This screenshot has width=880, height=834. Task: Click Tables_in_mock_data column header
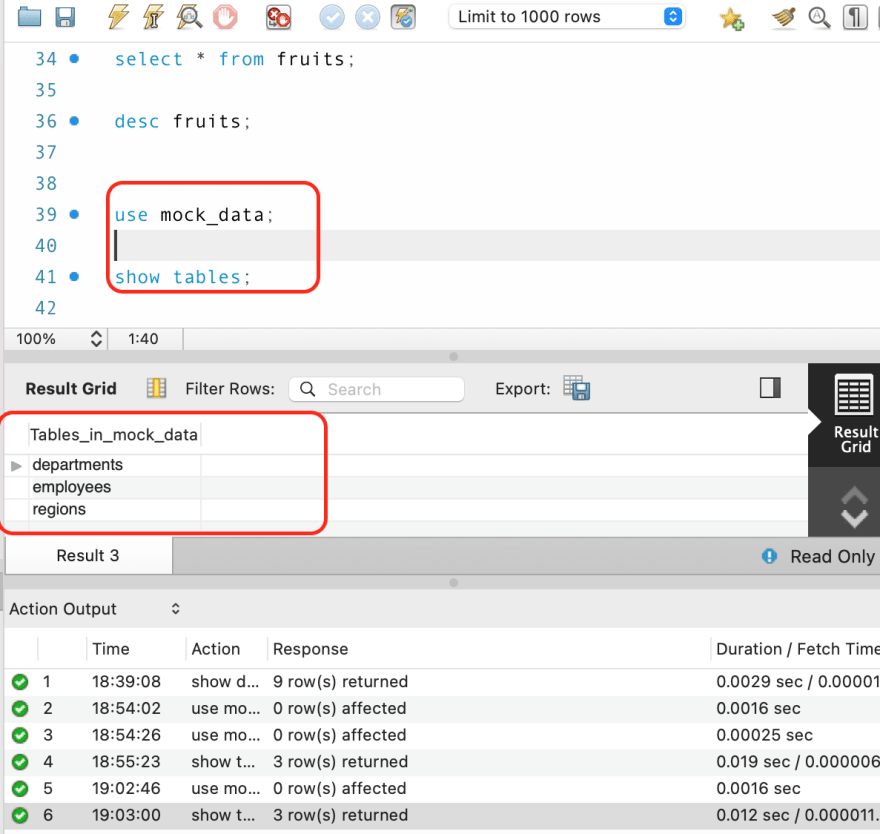point(114,435)
